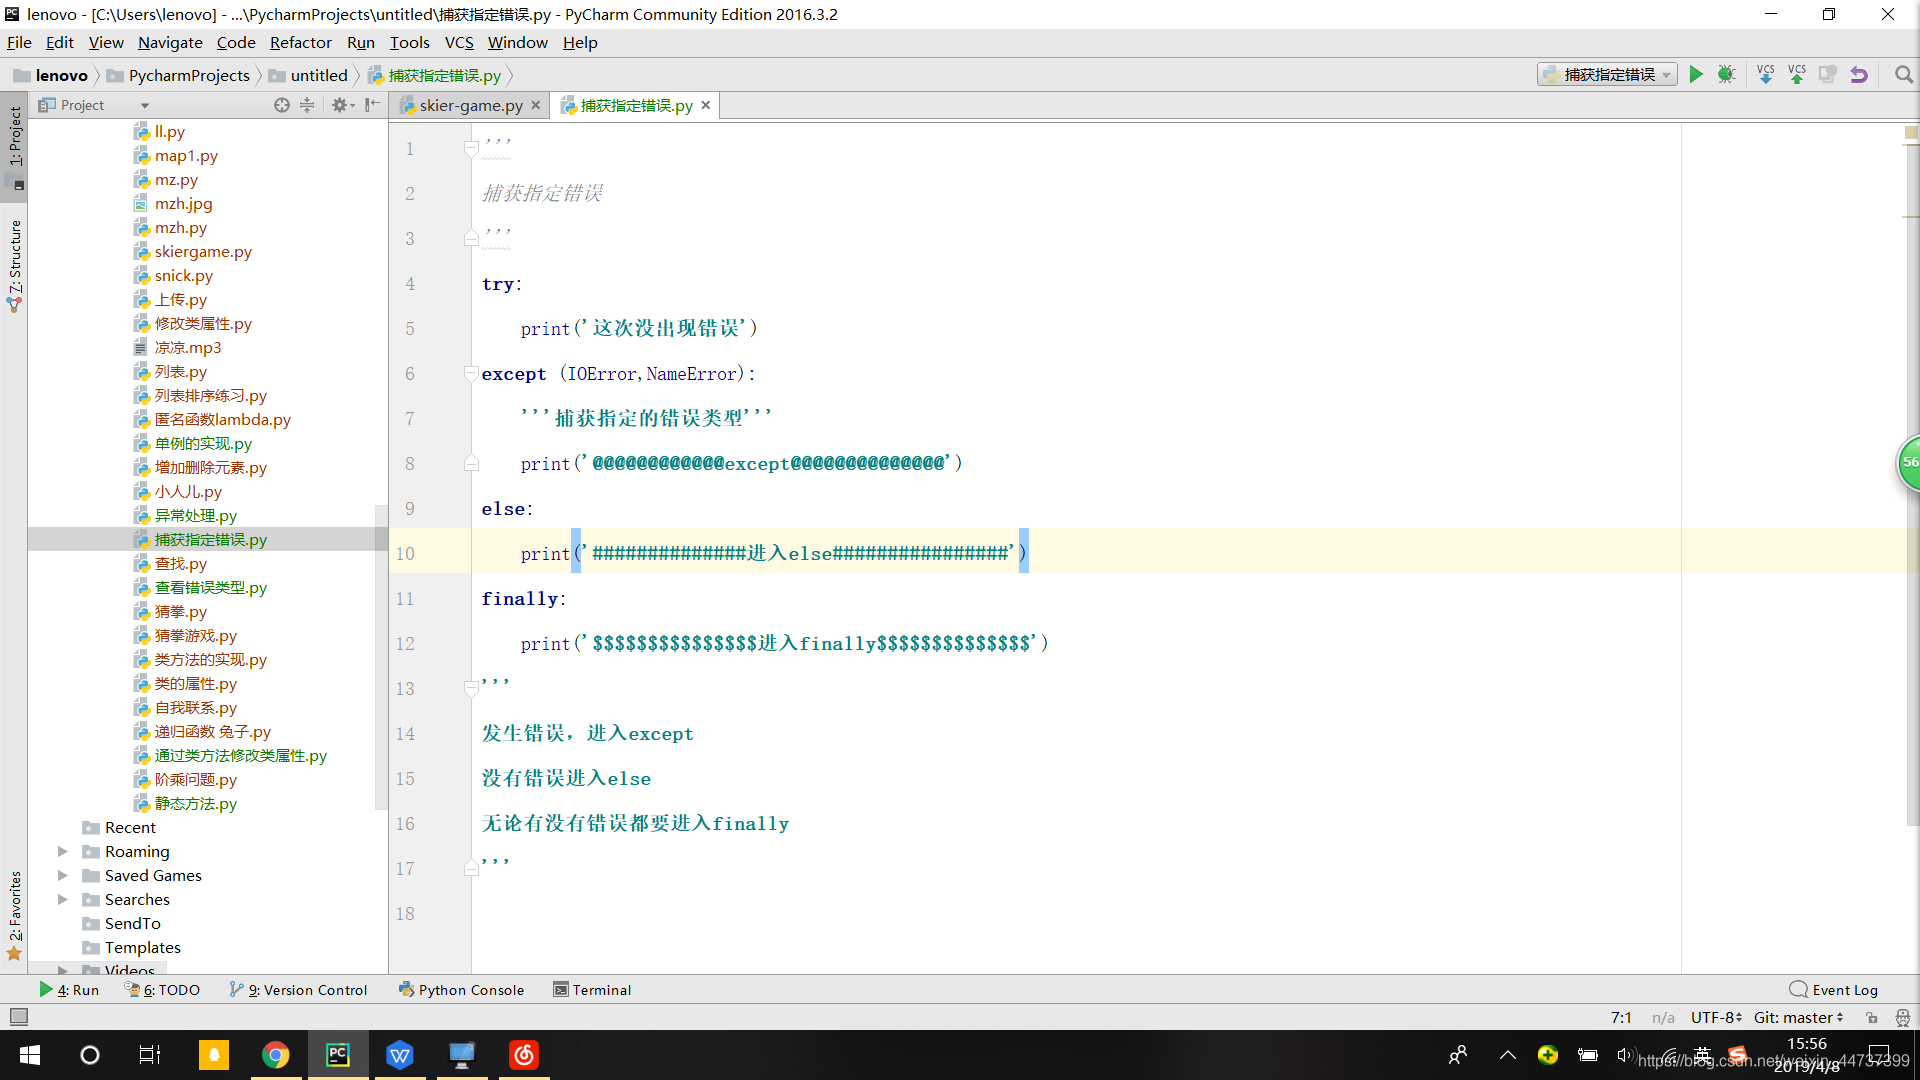Screen dimensions: 1920x1080
Task: Expand the Searches folder
Action: [63, 899]
